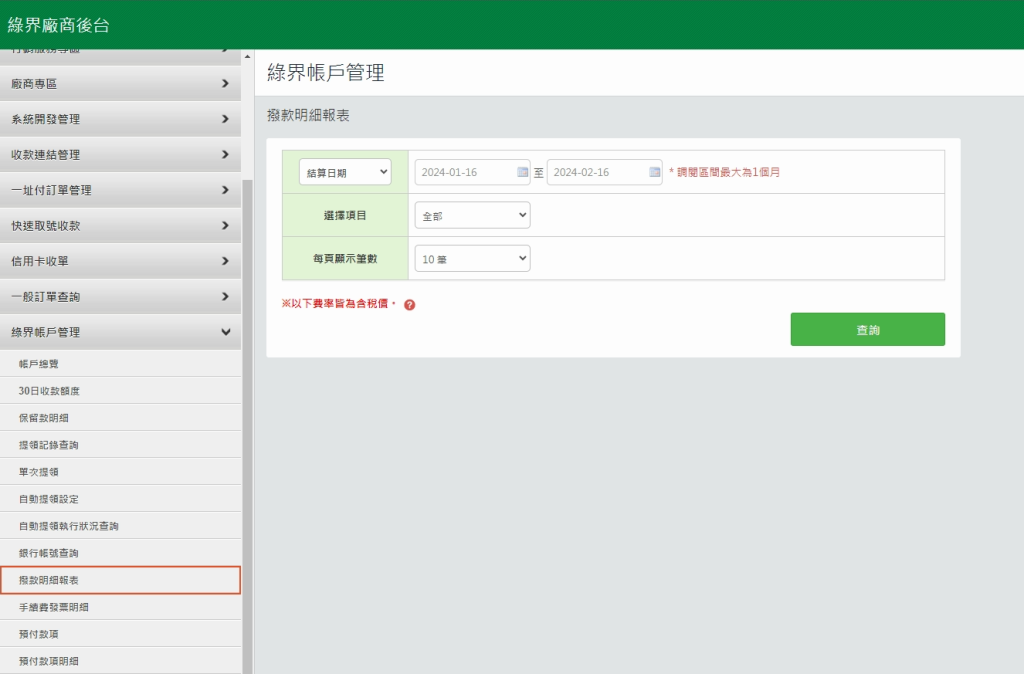Click the 每頁顯示筆數 row label
The height and width of the screenshot is (674, 1024).
pos(345,259)
